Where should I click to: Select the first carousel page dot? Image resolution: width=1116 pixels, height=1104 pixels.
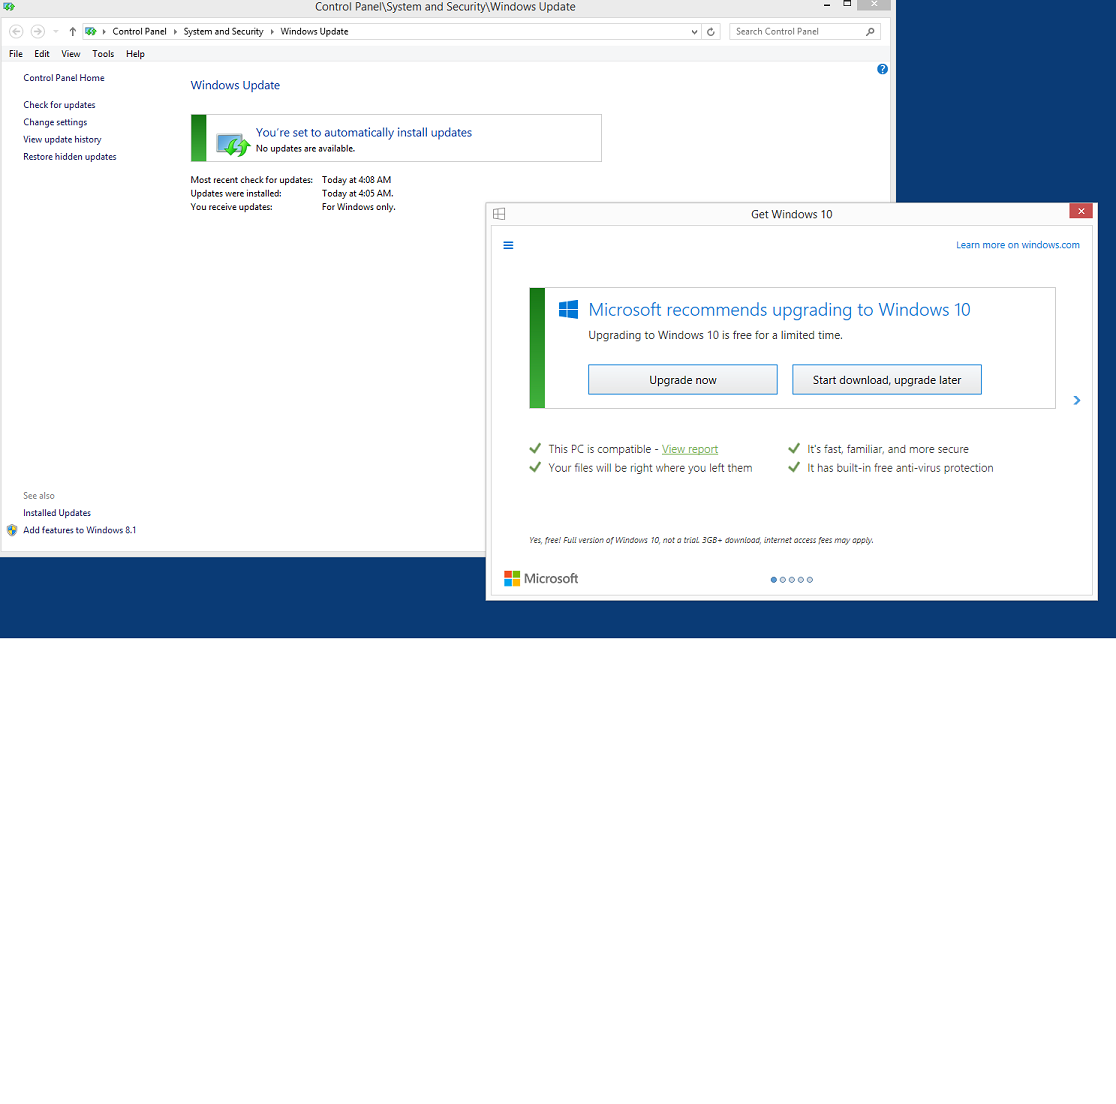click(x=774, y=579)
